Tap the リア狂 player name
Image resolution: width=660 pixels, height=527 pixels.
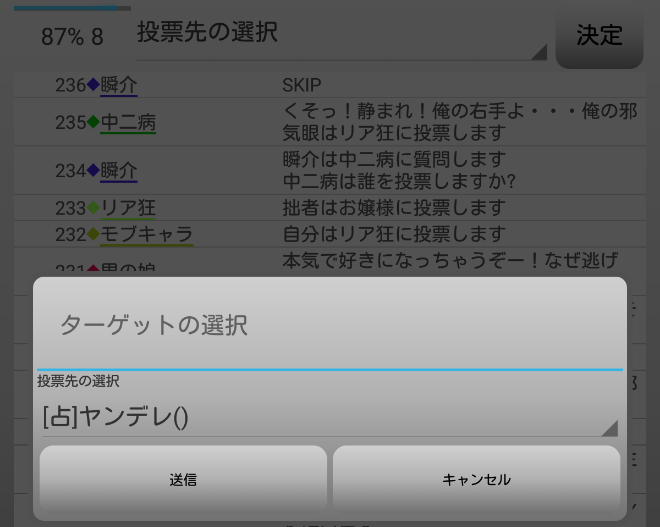pos(128,208)
